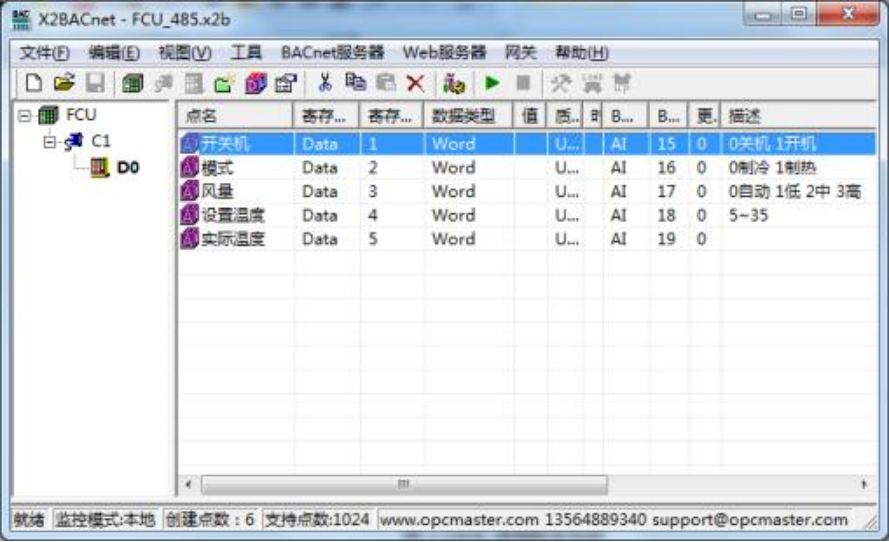
Task: Click the 描述 column header
Action: (798, 116)
